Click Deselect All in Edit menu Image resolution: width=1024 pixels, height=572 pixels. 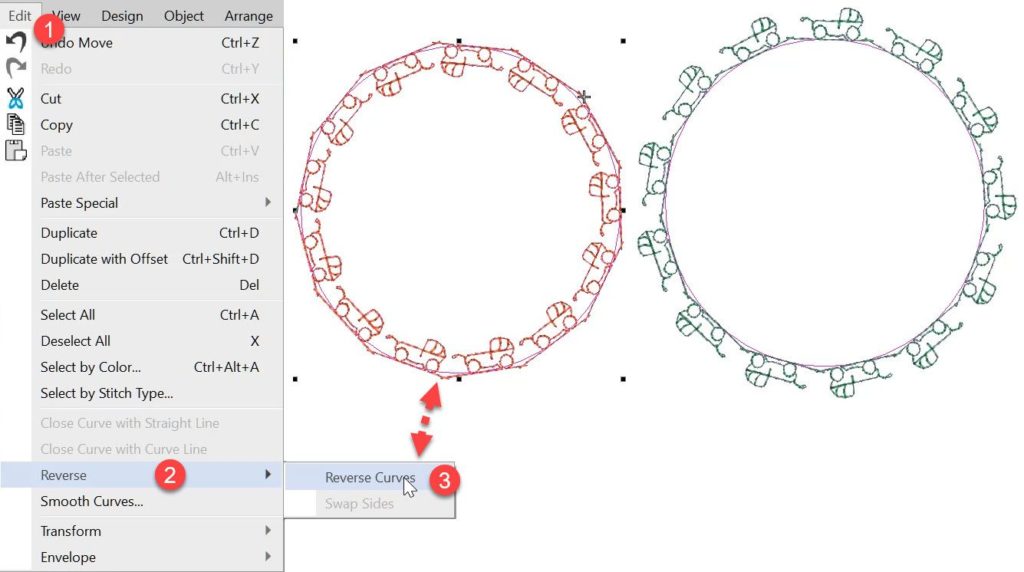(75, 341)
